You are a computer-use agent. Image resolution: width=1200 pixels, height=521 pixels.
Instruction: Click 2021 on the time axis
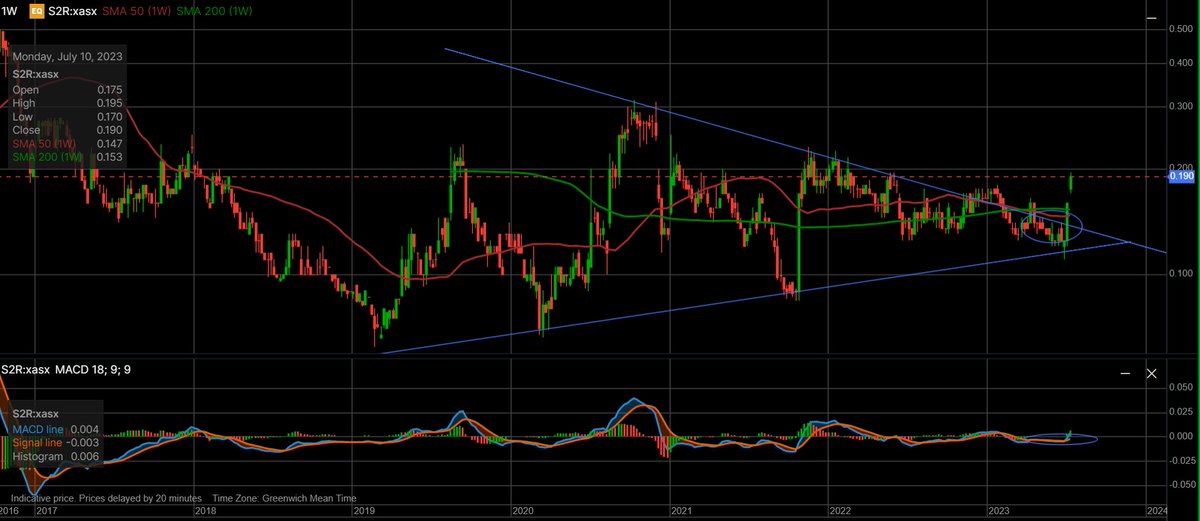681,511
